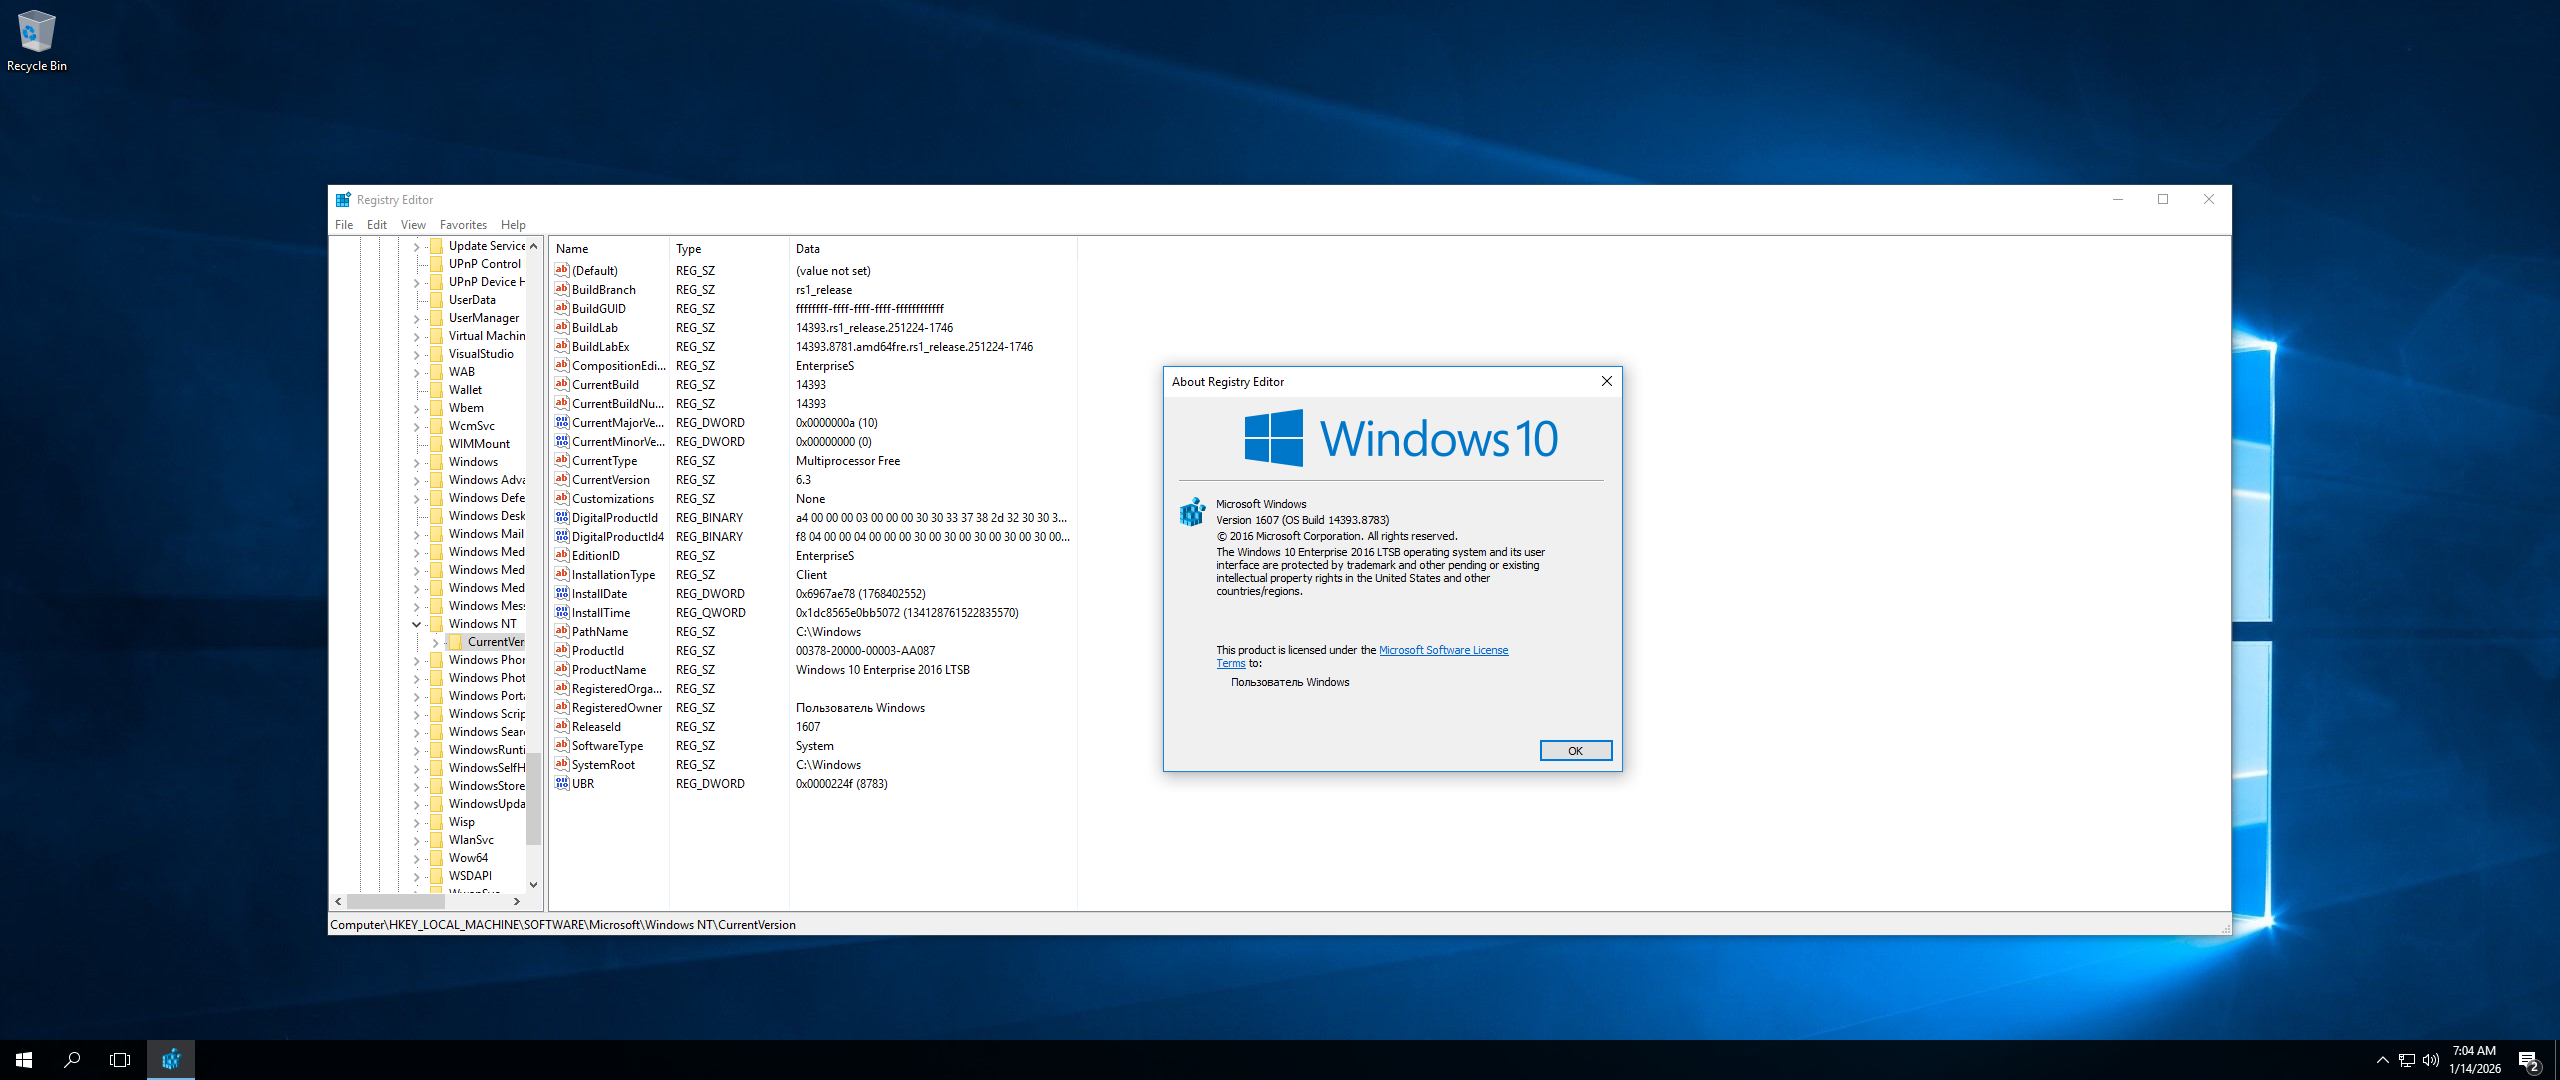Collapse the Windows NT tree node

[417, 624]
